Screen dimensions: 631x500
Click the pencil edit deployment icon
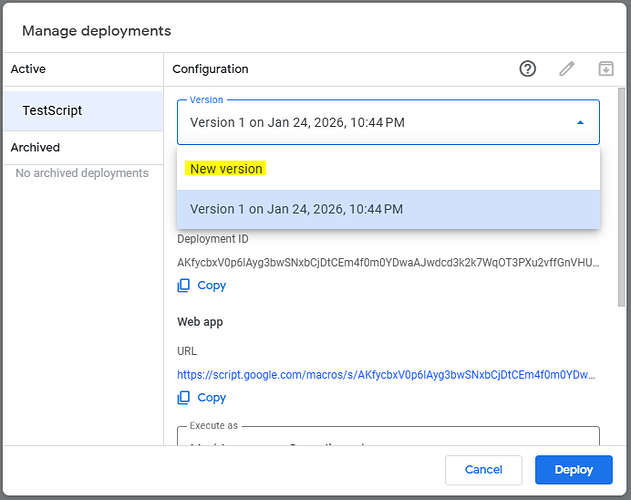[567, 69]
